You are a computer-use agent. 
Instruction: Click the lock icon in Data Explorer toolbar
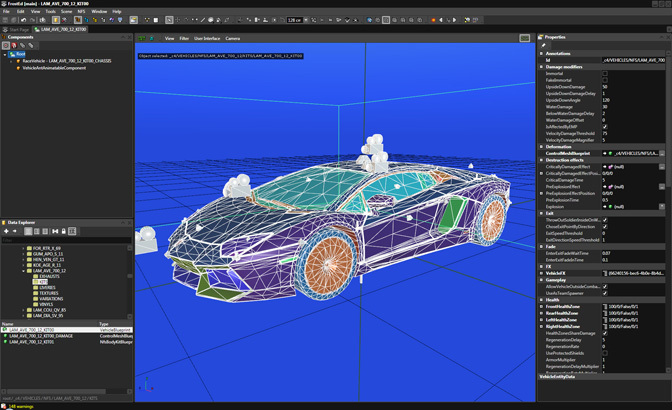63,231
